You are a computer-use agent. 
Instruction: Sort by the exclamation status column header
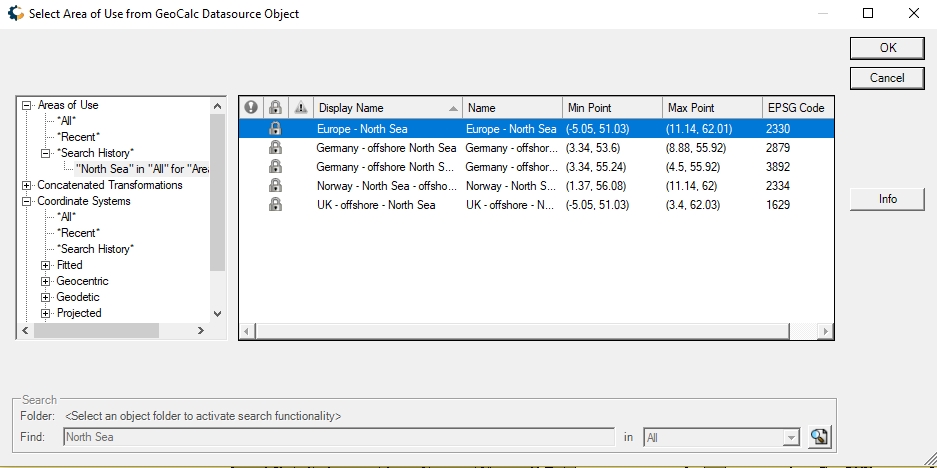click(x=251, y=108)
